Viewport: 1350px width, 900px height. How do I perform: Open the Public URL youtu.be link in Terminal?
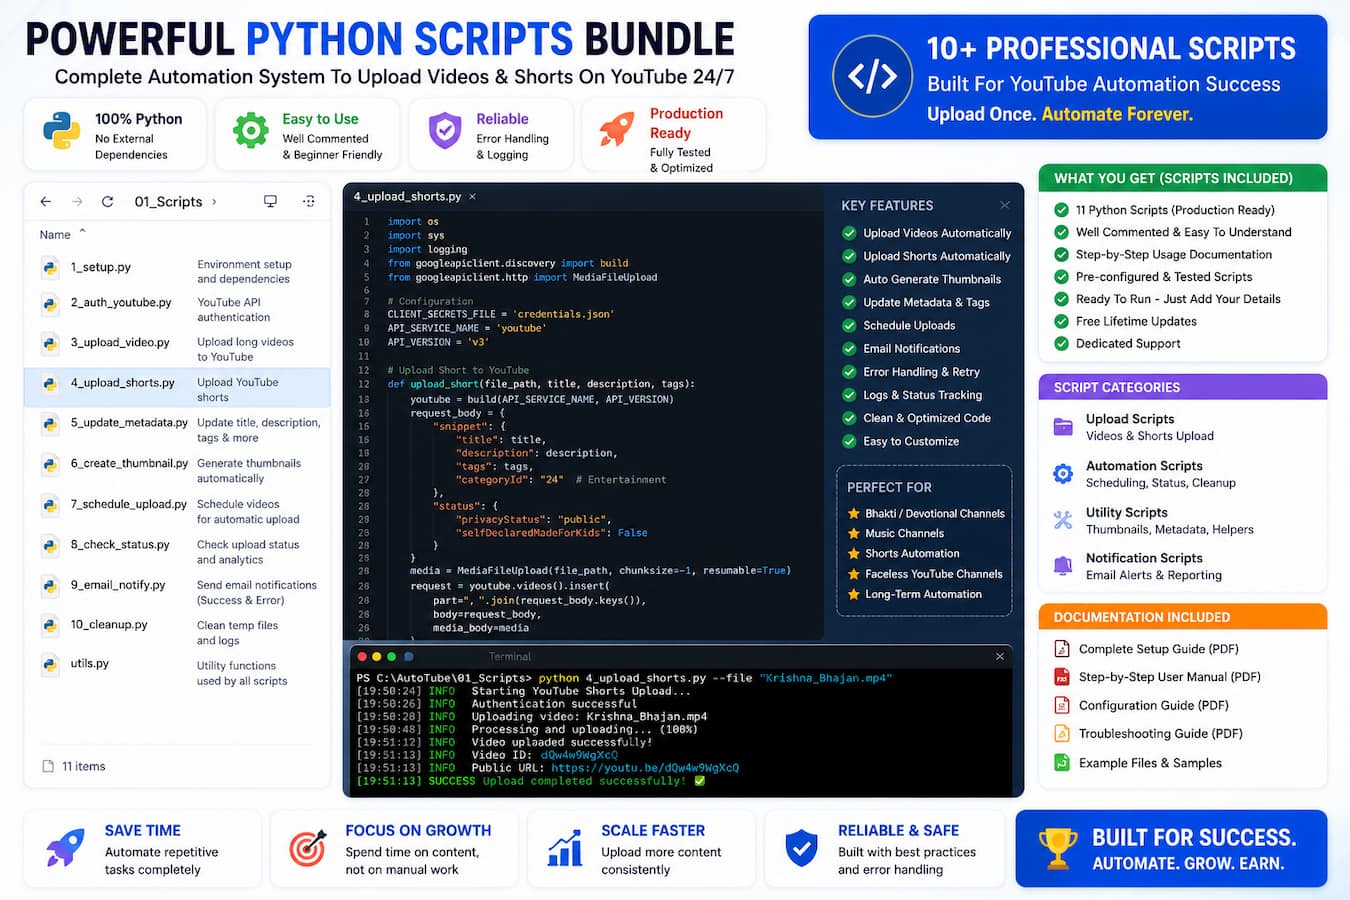tap(645, 768)
